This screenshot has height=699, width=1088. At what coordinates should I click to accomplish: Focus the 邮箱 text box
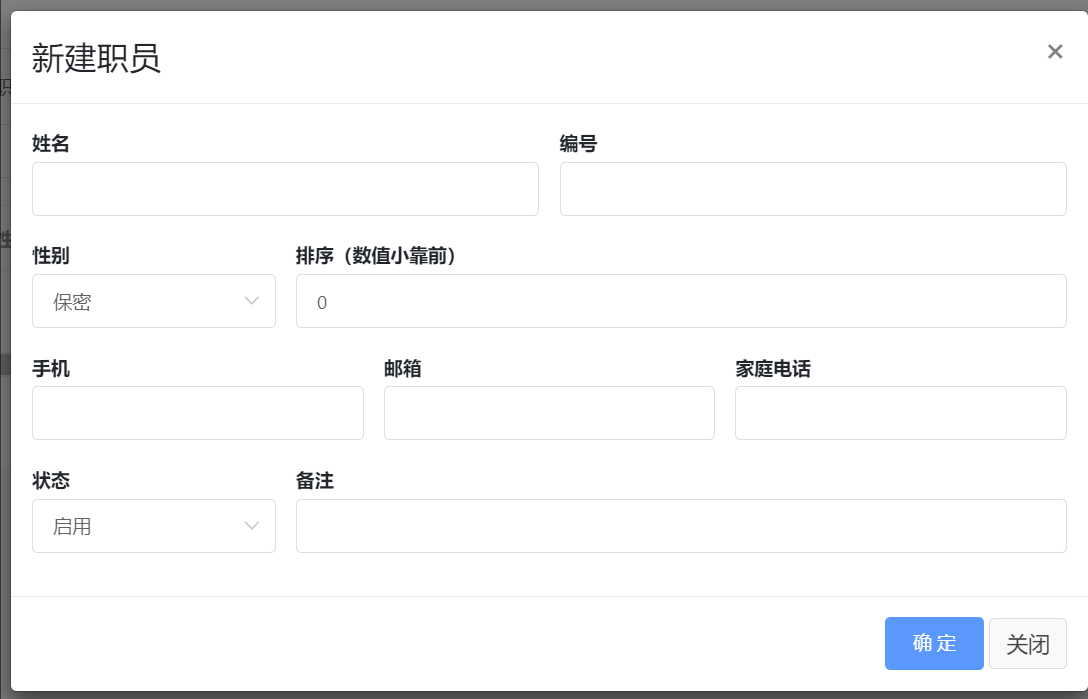click(x=549, y=413)
